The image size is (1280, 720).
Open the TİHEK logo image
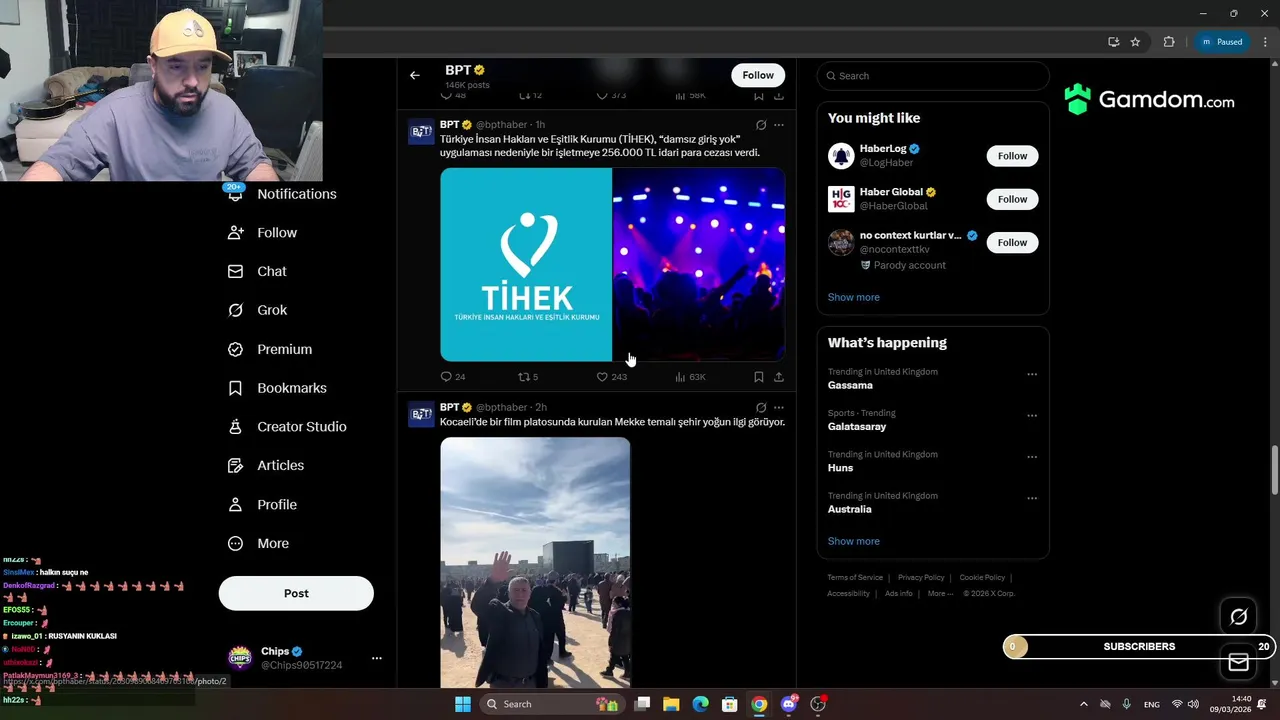pos(526,264)
